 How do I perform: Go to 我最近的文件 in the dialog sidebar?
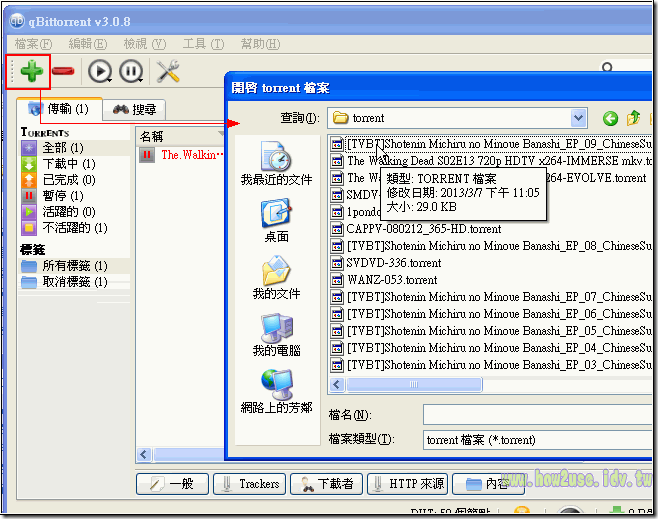click(x=276, y=164)
